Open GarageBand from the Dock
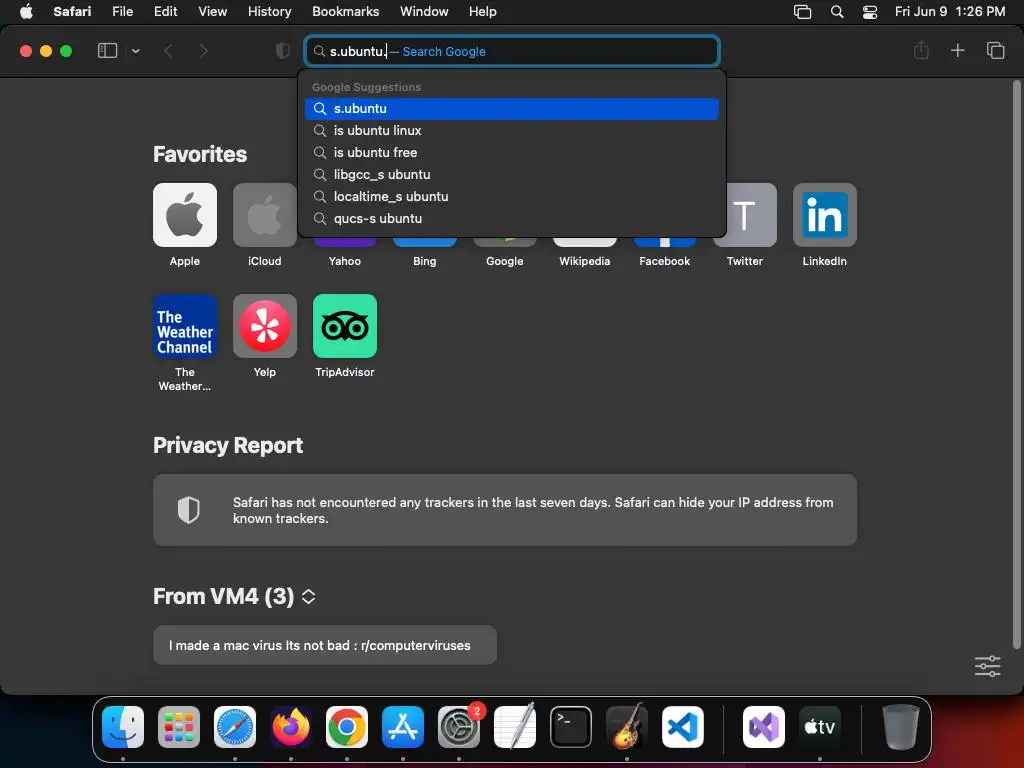1024x768 pixels. [627, 727]
